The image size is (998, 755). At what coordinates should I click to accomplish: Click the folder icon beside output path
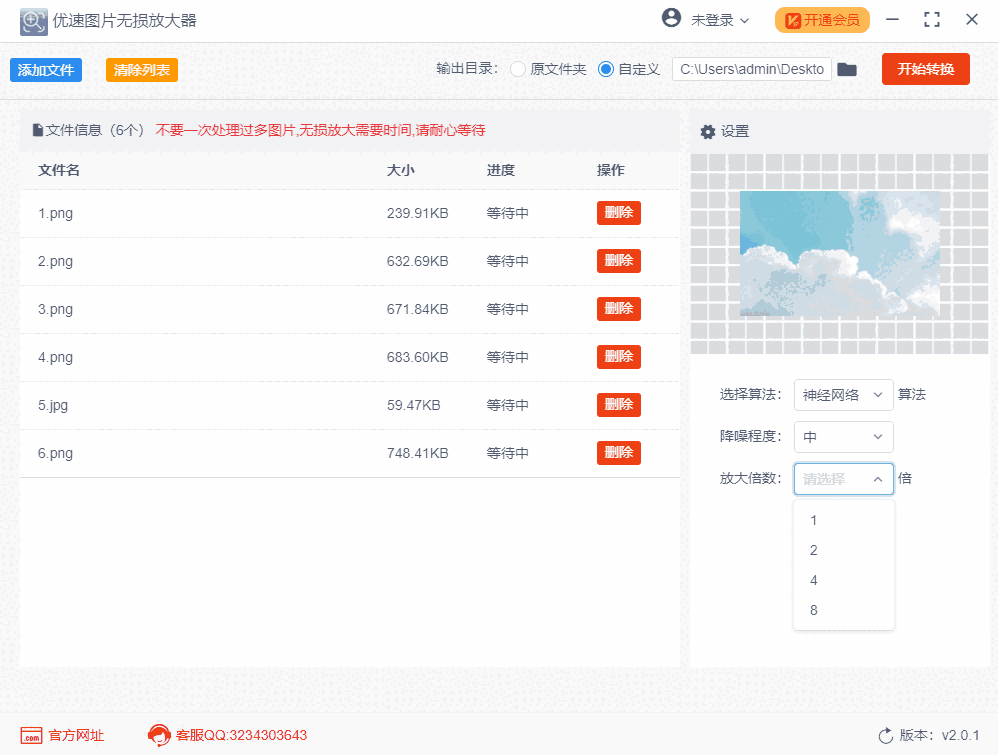pyautogui.click(x=847, y=69)
